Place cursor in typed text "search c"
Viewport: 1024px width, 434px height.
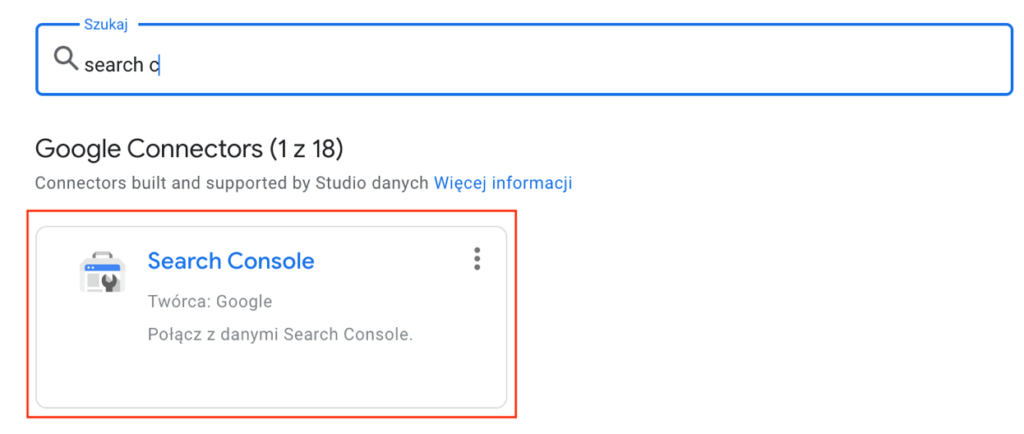tap(120, 64)
